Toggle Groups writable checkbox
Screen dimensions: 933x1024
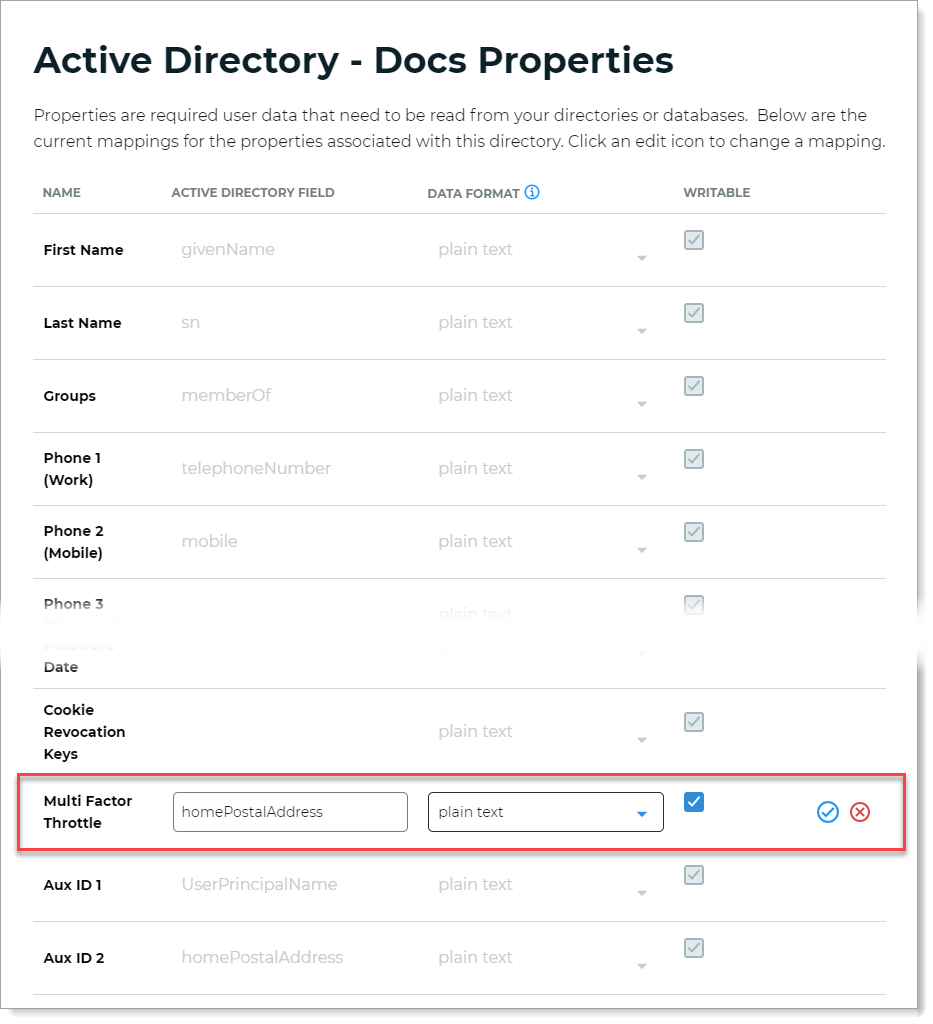tap(694, 386)
